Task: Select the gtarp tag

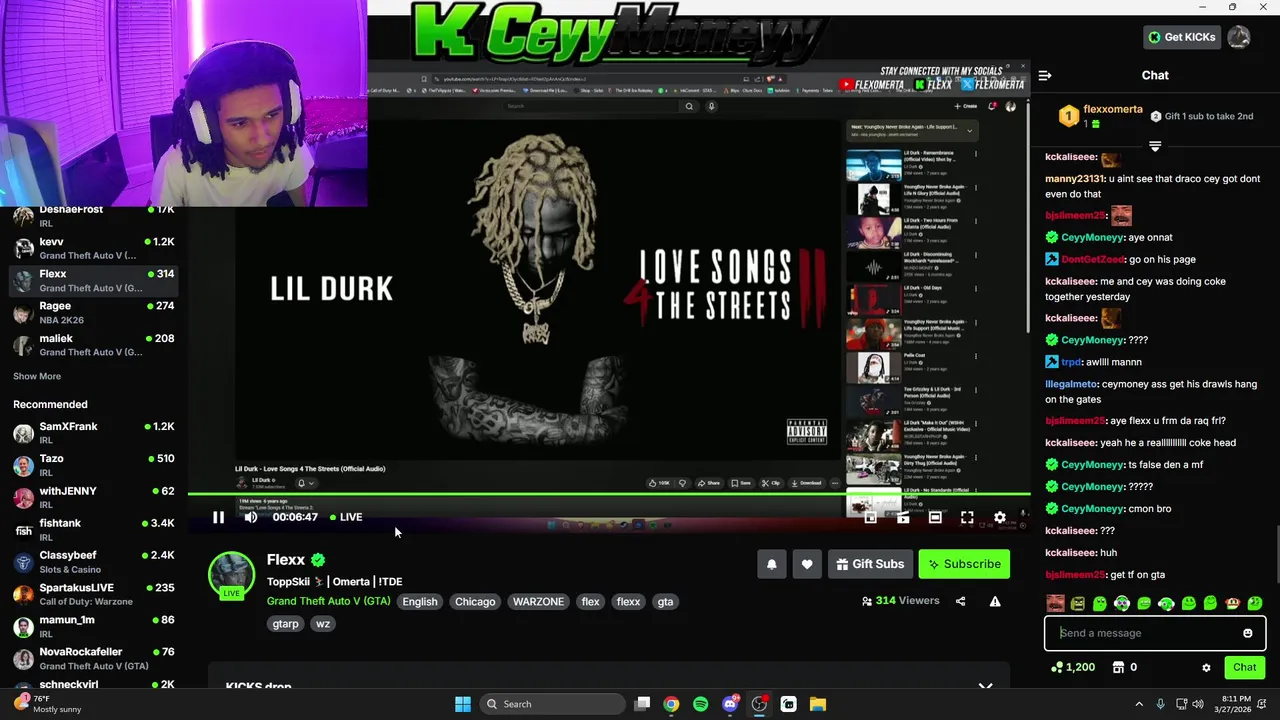Action: tap(285, 623)
